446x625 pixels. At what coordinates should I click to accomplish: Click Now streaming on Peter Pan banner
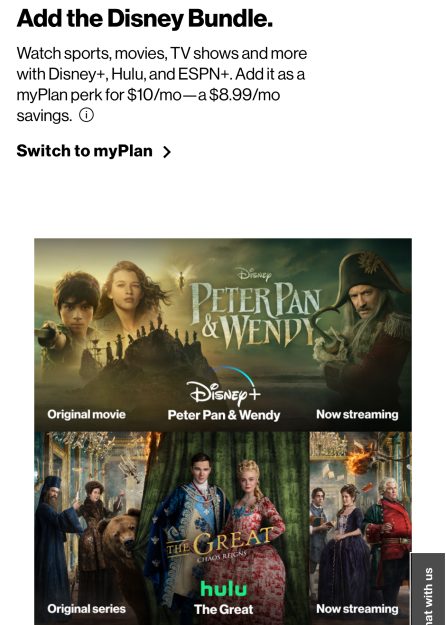pos(357,415)
